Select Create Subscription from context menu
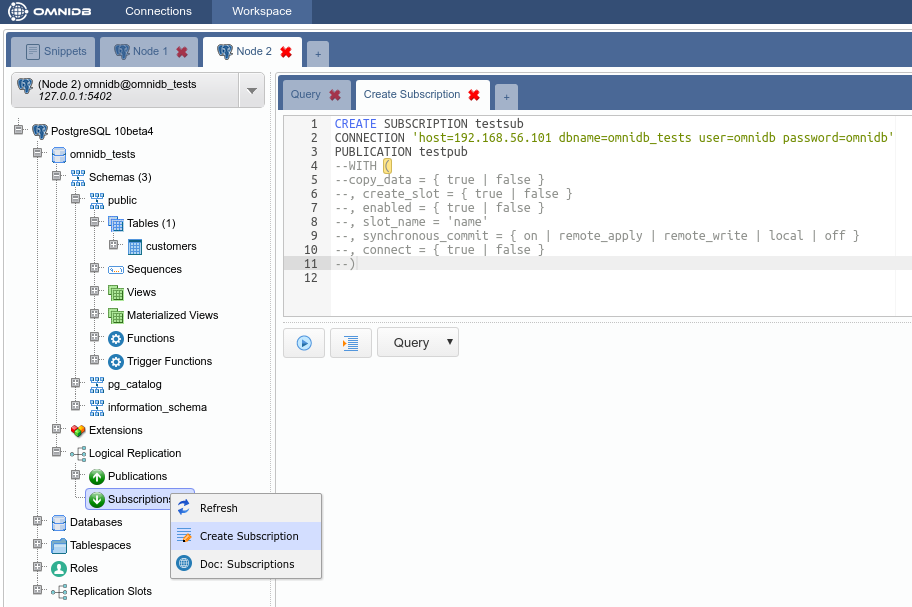Screen dimensions: 912x607 pos(248,537)
